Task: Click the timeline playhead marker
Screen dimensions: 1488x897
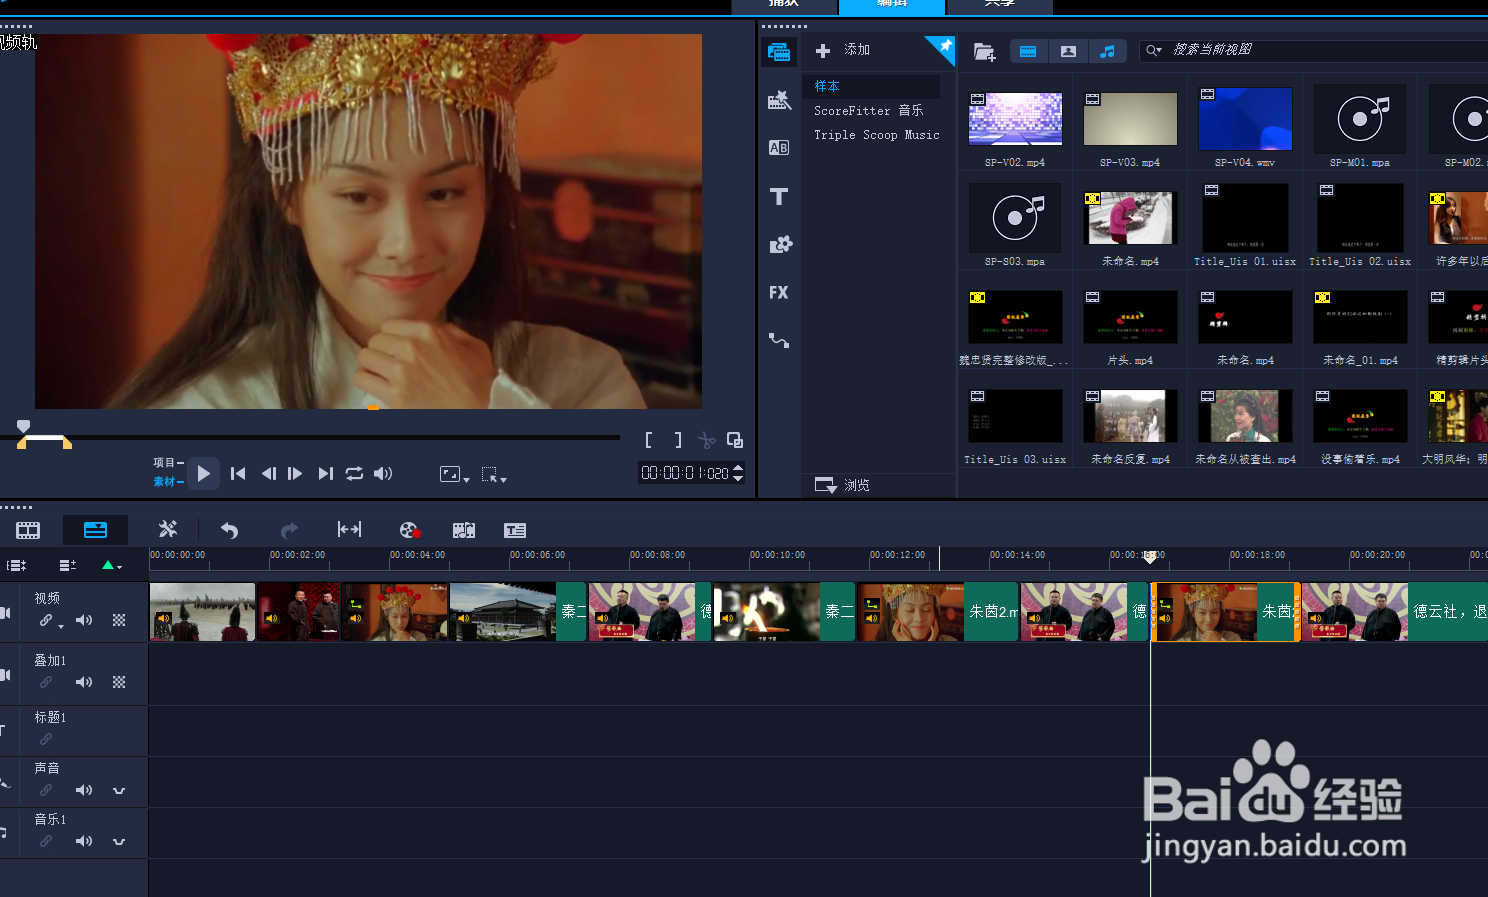Action: click(x=1150, y=556)
